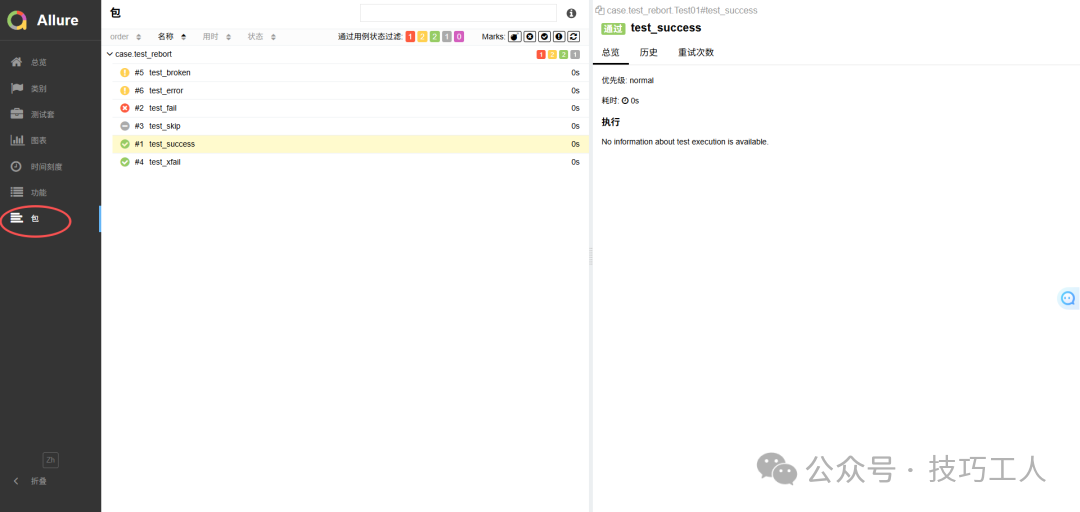The height and width of the screenshot is (512, 1080).
Task: Select the test_error test row
Action: click(350, 90)
